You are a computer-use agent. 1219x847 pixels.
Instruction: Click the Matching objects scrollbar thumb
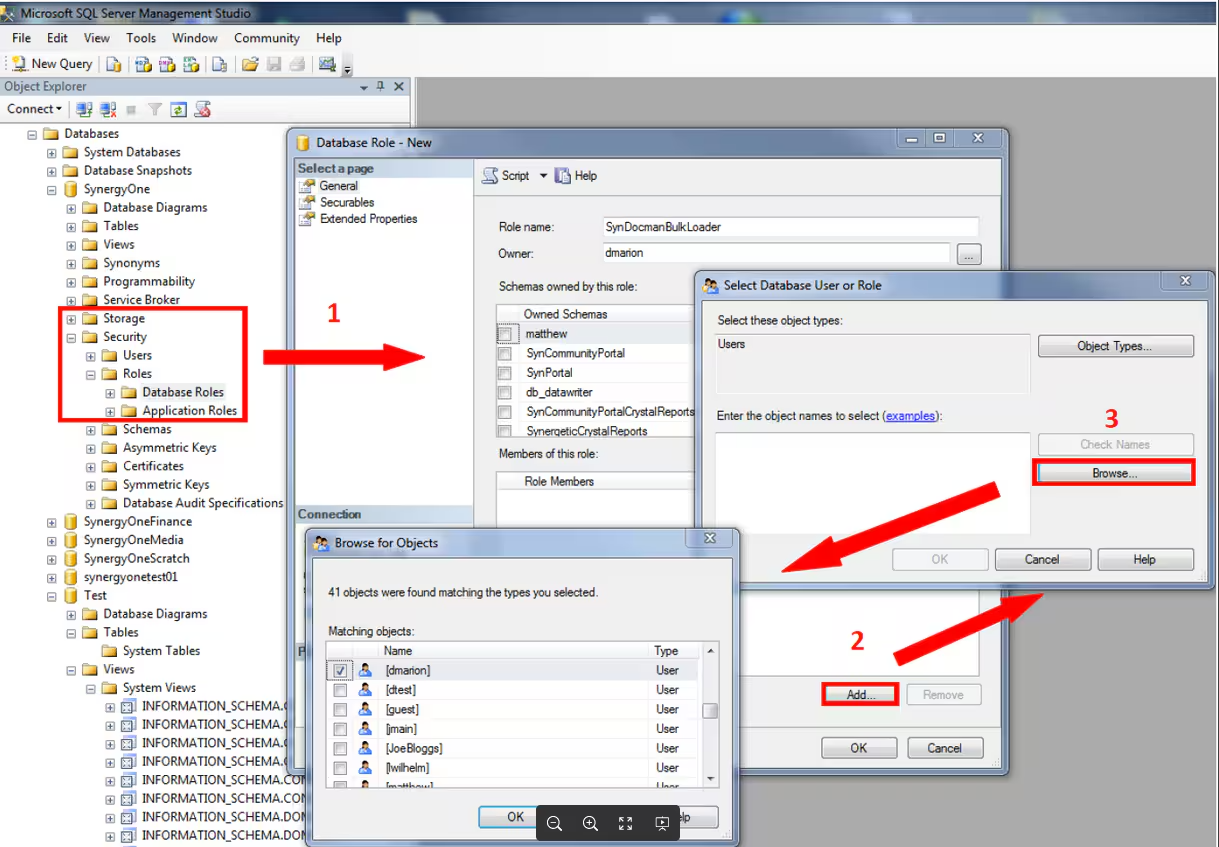pyautogui.click(x=710, y=711)
